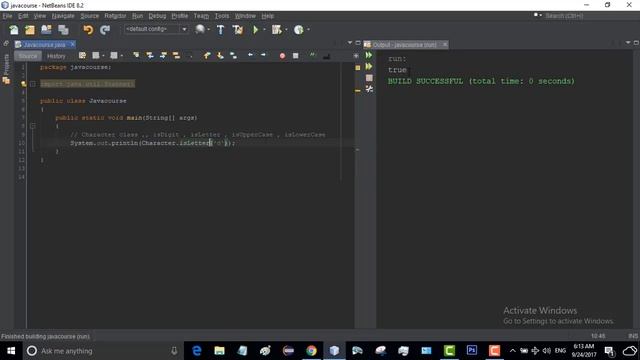Open the Team menu
The width and height of the screenshot is (640, 360).
(201, 16)
